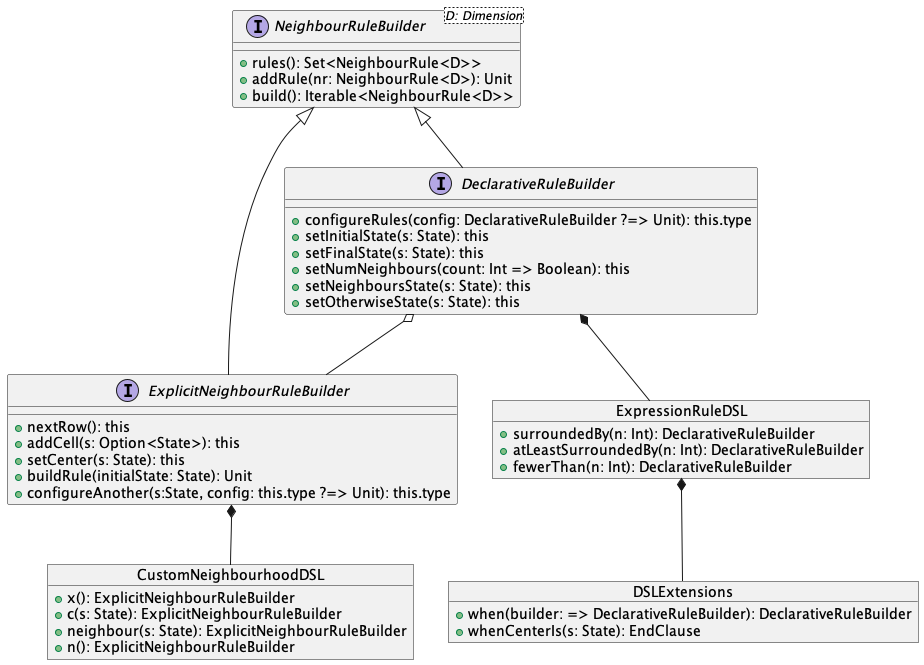Click the purple interface circle in ExplicitNeighbourRuleBuilder
The width and height of the screenshot is (924, 665).
coord(127,390)
